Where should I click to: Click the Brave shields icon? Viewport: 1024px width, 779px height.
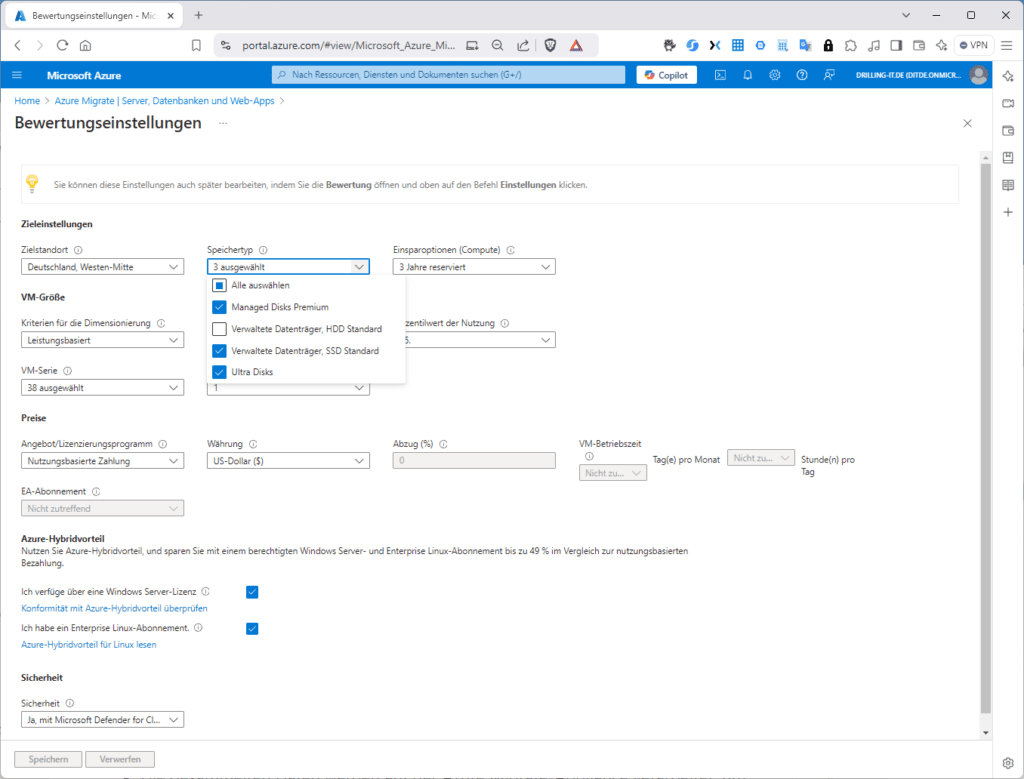pyautogui.click(x=551, y=45)
